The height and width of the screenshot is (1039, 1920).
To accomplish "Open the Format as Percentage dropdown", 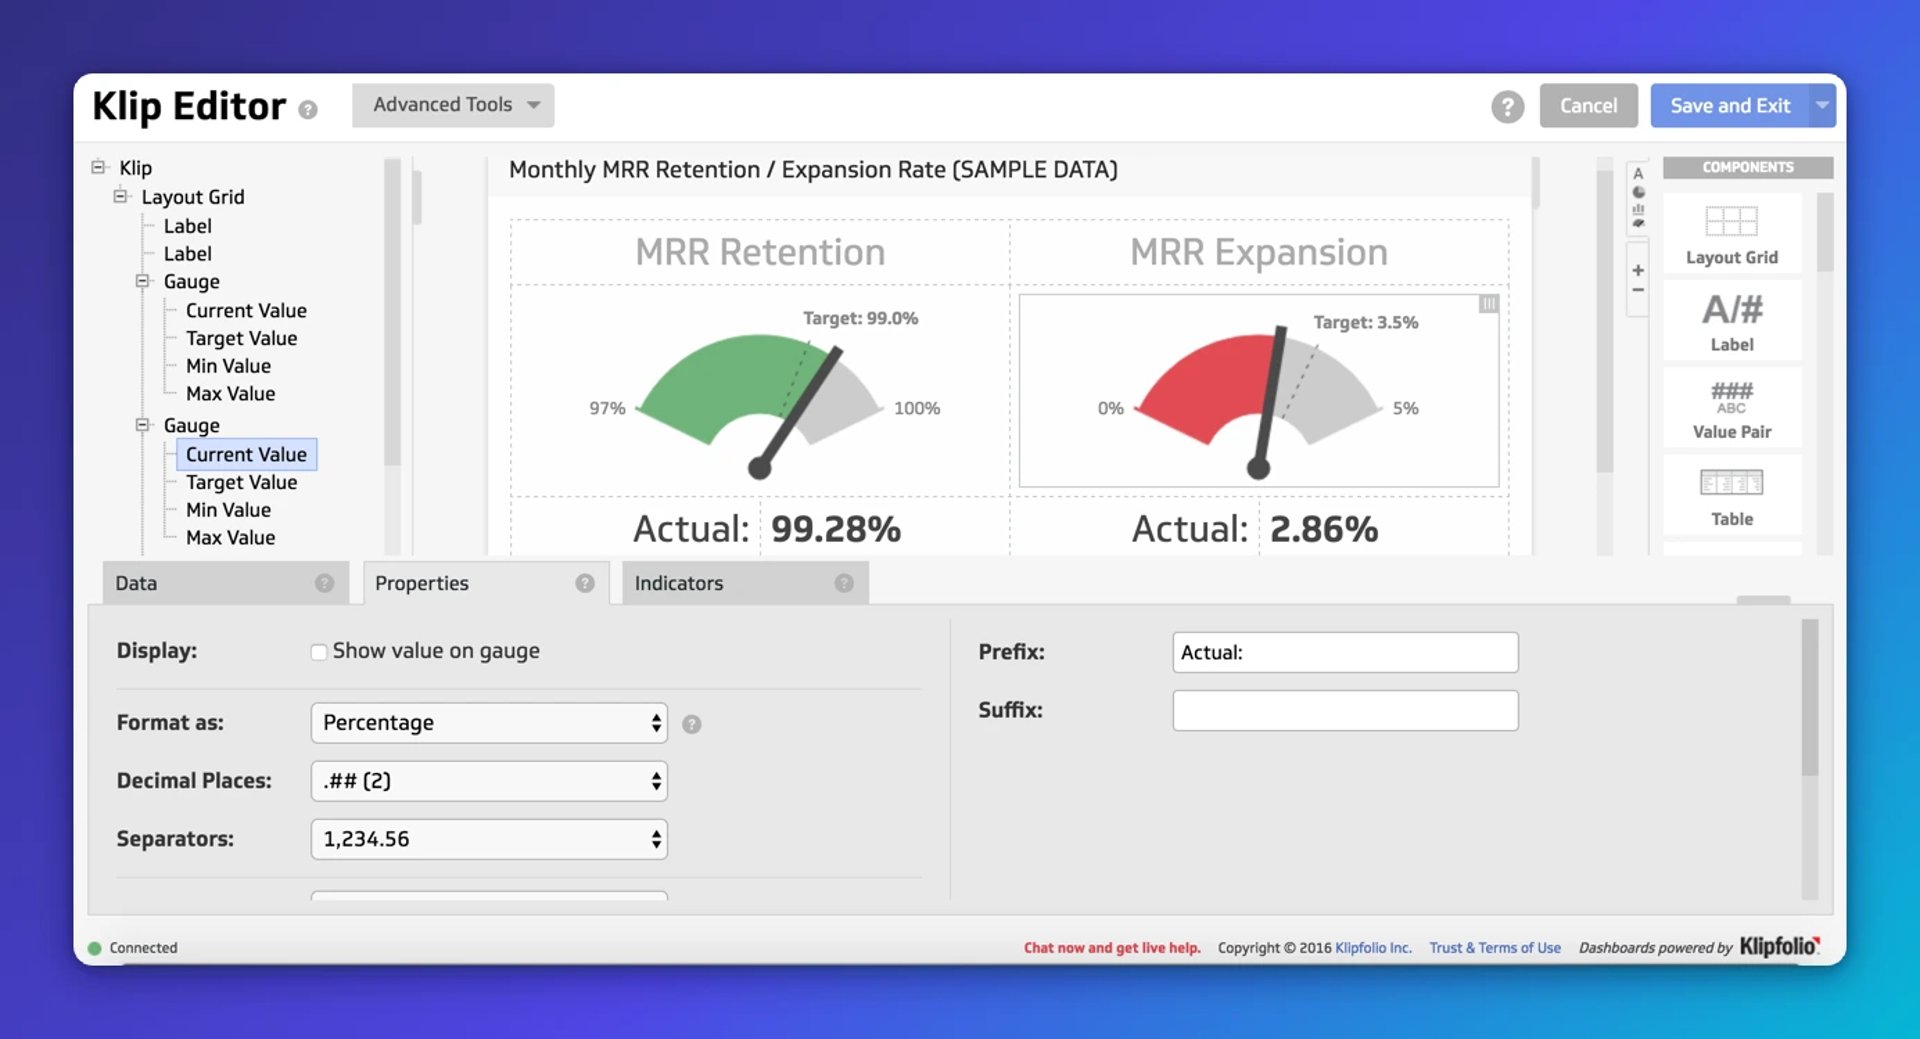I will (x=489, y=723).
